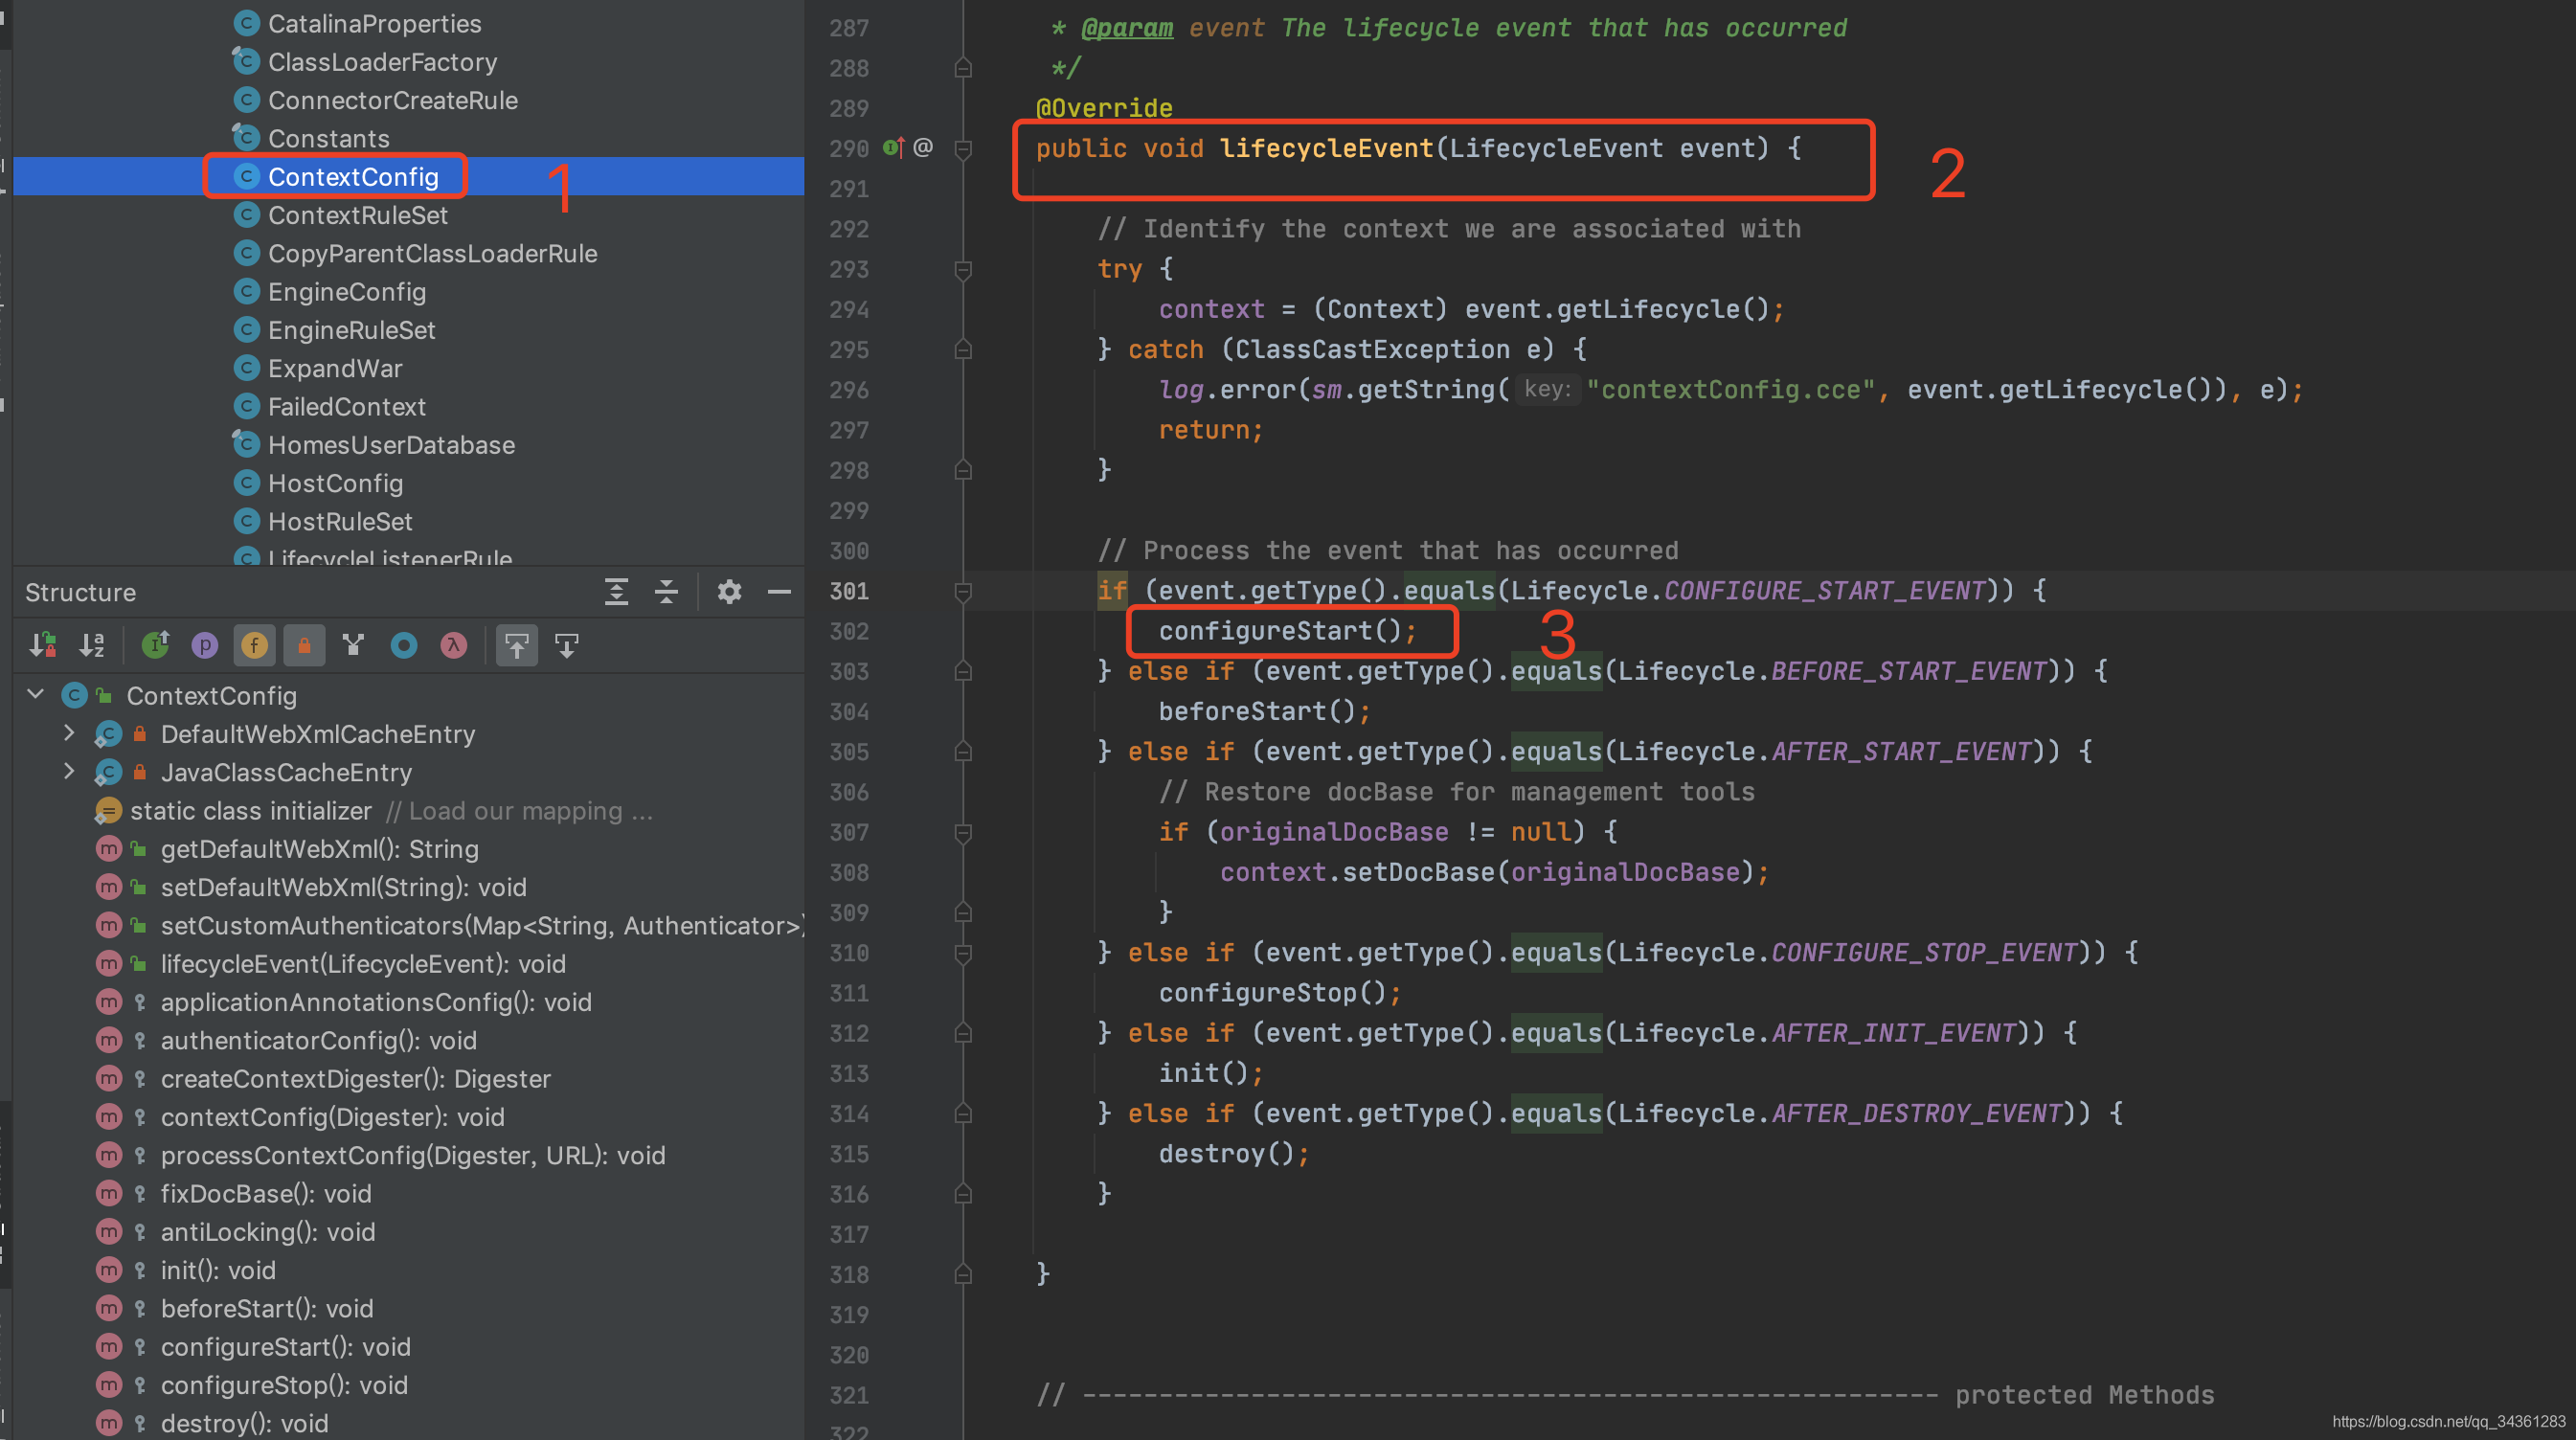Screen dimensions: 2576x1440
Task: Click the @param Javadoc tag link
Action: (1127, 28)
